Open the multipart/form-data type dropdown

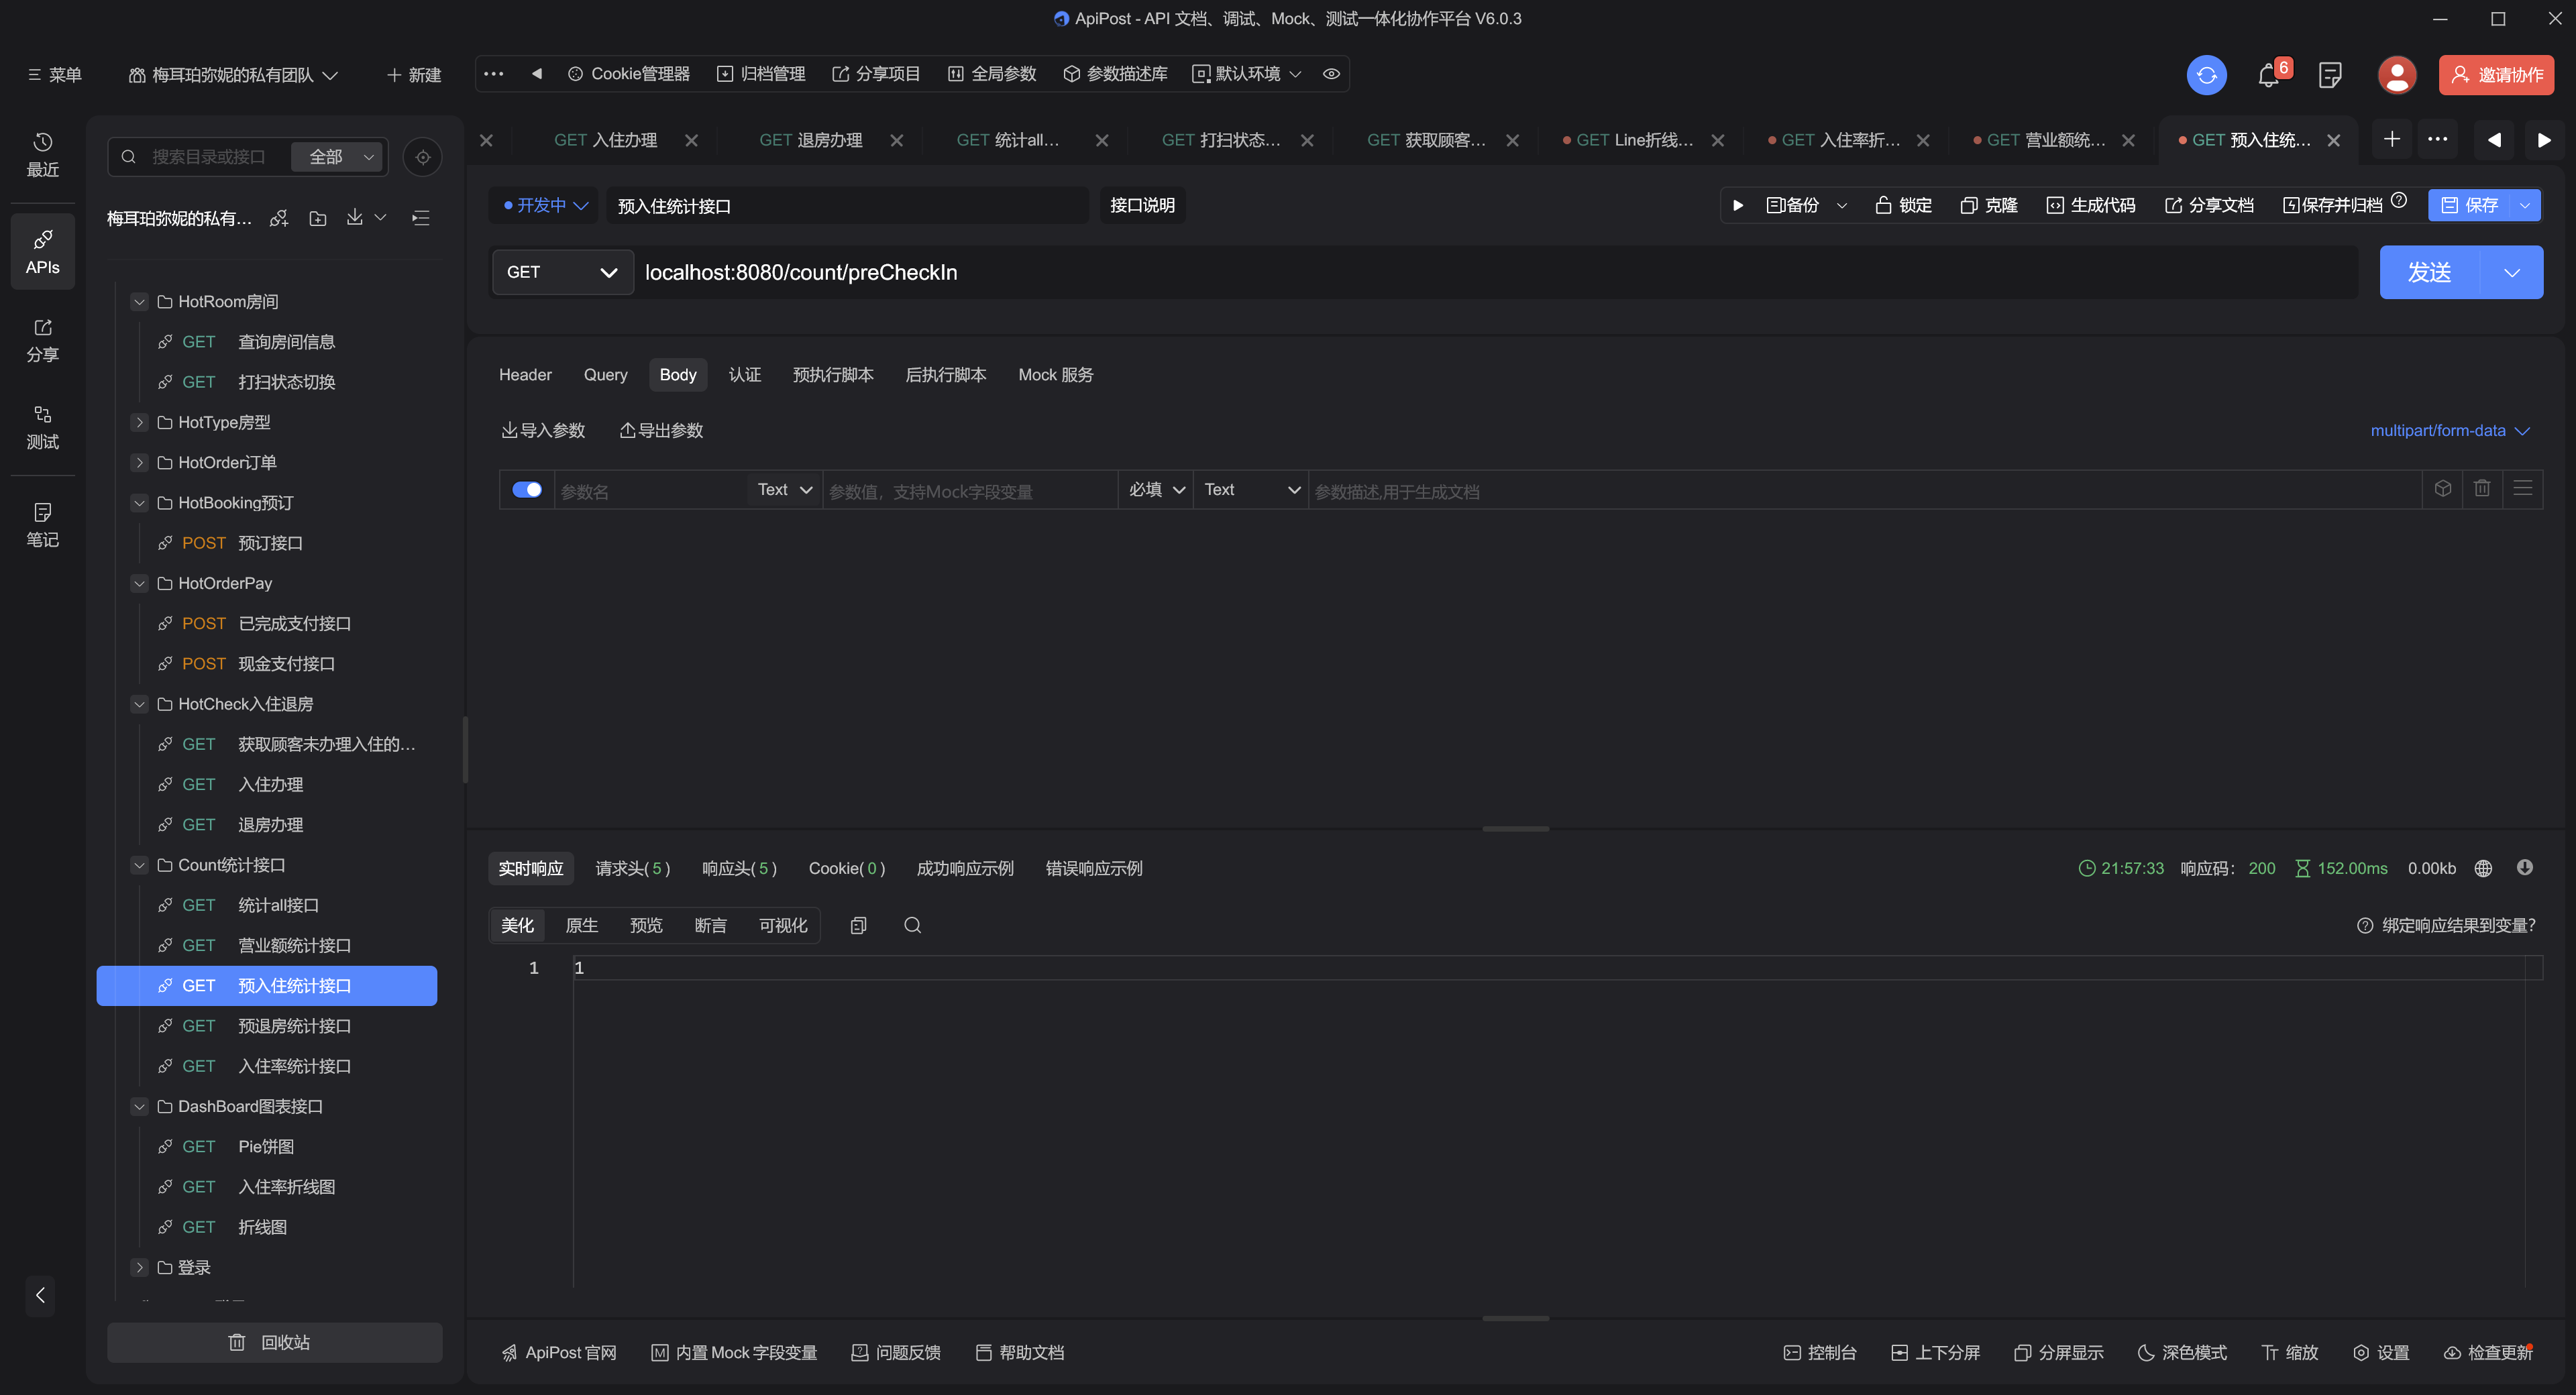(x=2450, y=430)
